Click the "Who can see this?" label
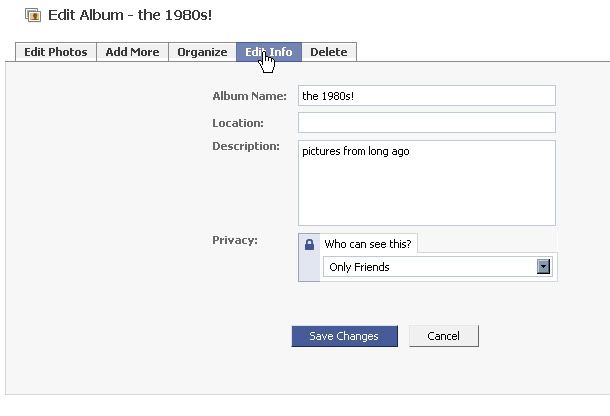 pos(368,245)
